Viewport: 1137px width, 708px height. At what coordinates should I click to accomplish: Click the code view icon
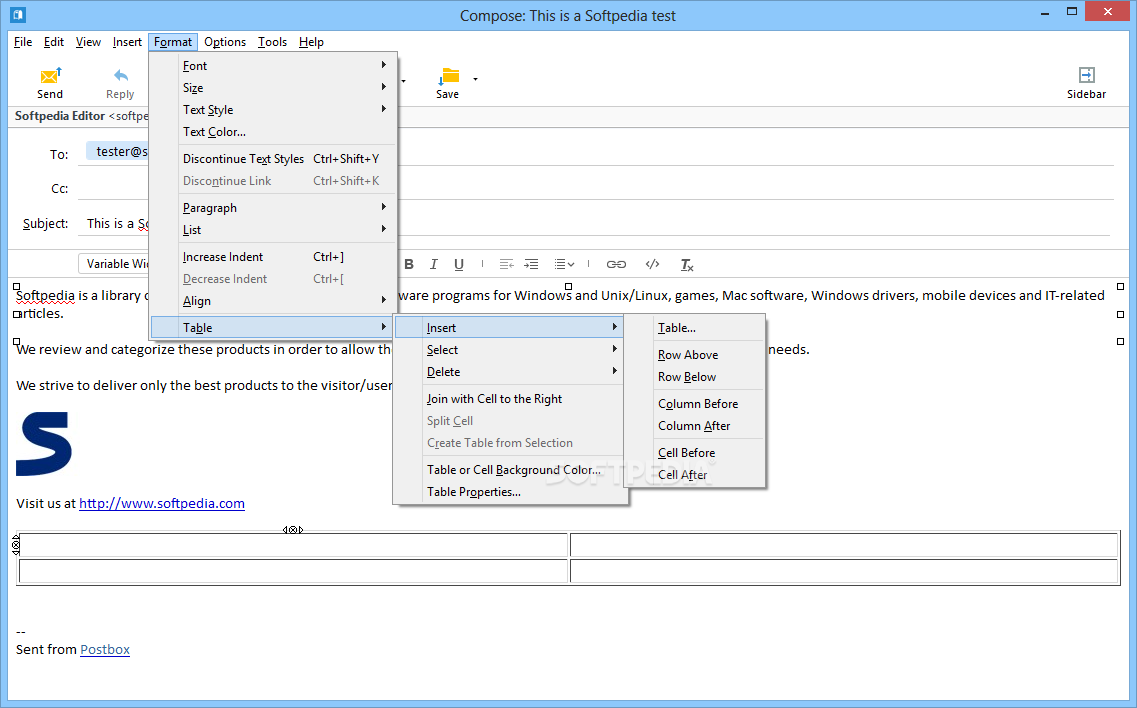tap(653, 264)
